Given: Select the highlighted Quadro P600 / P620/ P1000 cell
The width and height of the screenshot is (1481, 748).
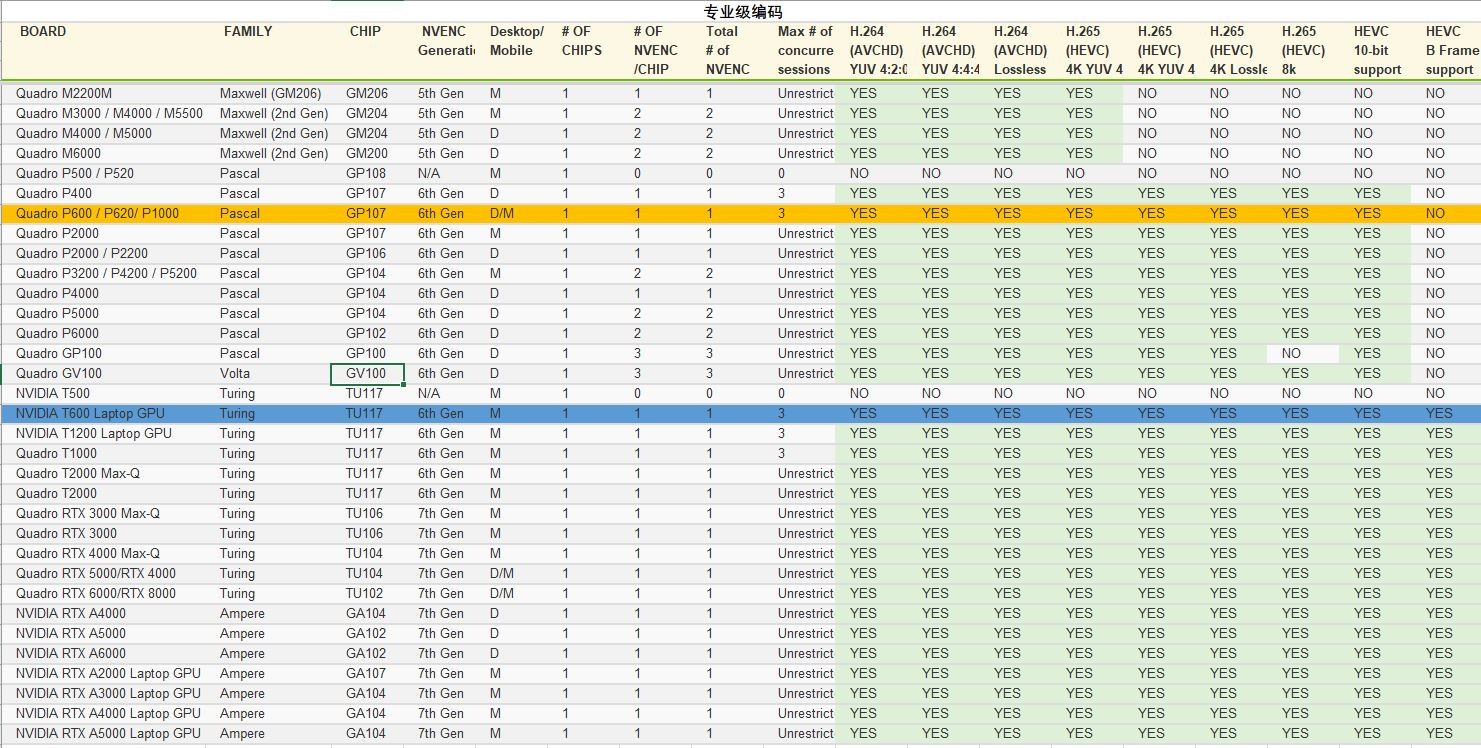Looking at the screenshot, I should pos(103,213).
